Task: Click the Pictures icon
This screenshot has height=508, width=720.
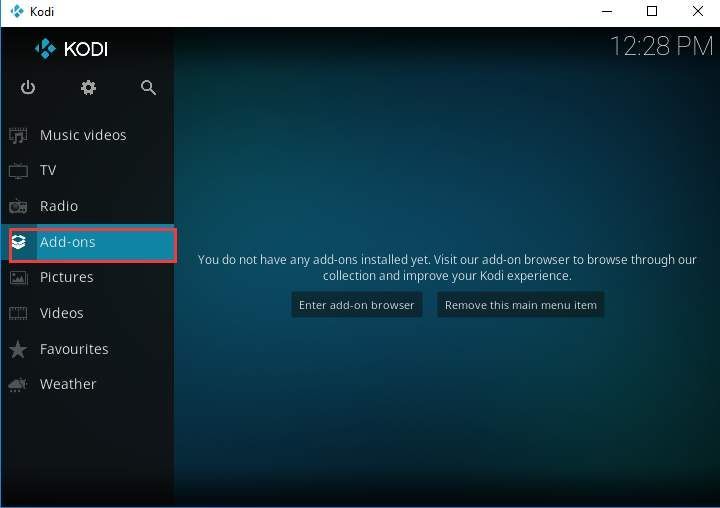Action: click(x=18, y=277)
